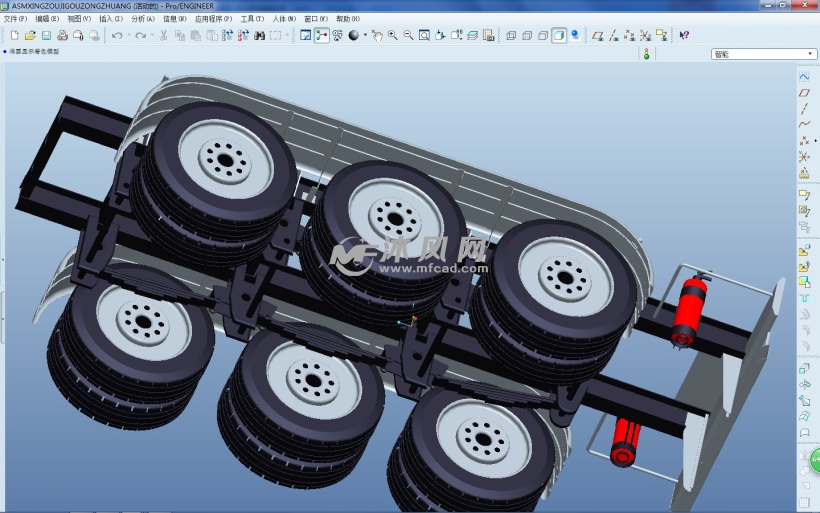Click the add component to assembly icon
820x513 pixels.
click(x=804, y=251)
